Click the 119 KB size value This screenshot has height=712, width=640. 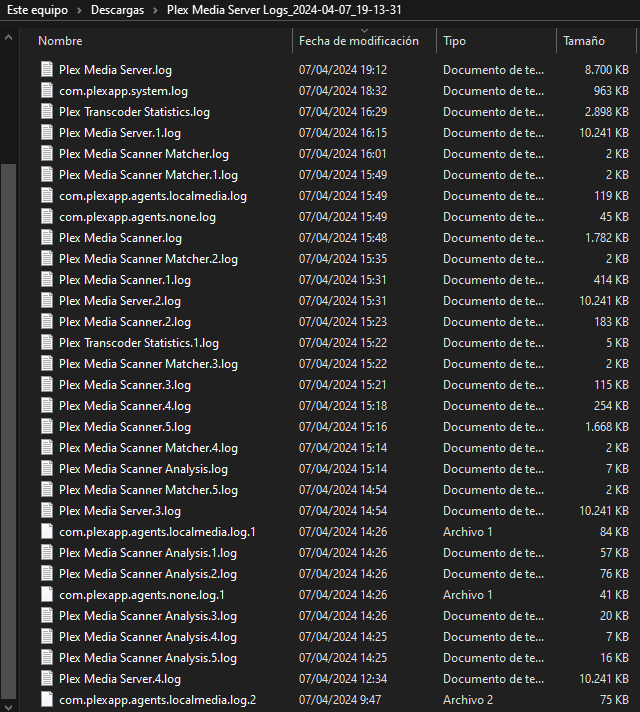pyautogui.click(x=611, y=196)
